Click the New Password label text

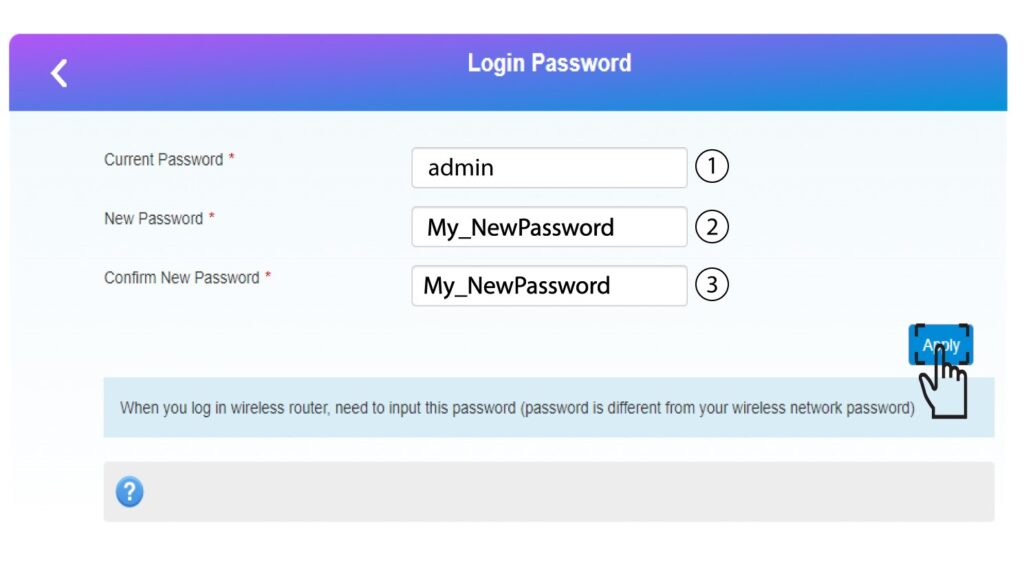pos(153,219)
